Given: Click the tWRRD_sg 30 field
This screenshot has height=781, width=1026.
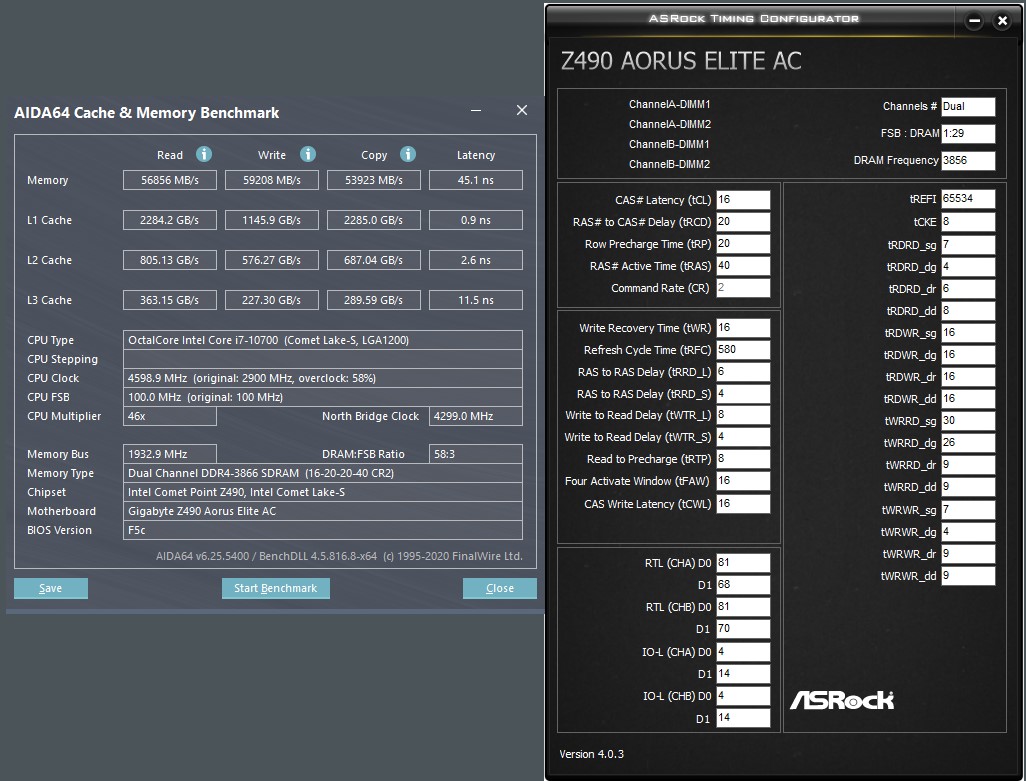Looking at the screenshot, I should point(968,421).
